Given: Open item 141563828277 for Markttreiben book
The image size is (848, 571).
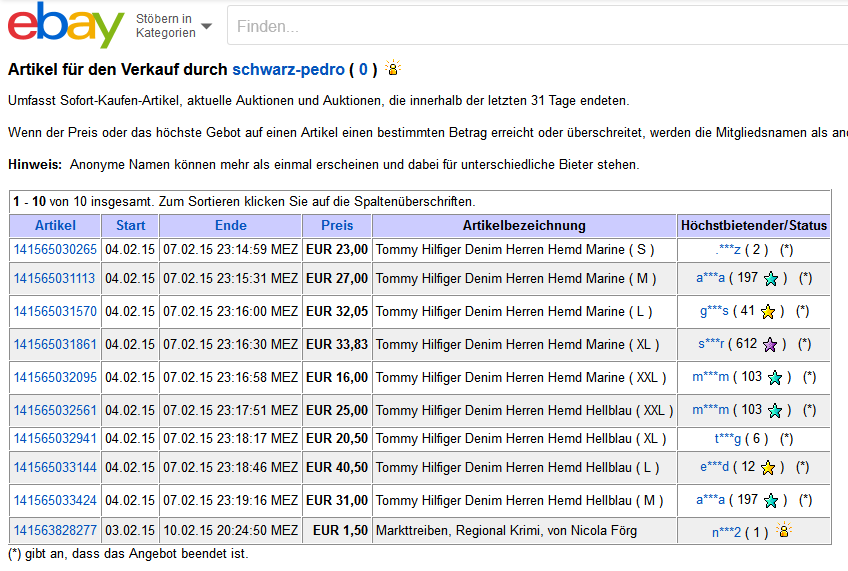Looking at the screenshot, I should click(55, 531).
